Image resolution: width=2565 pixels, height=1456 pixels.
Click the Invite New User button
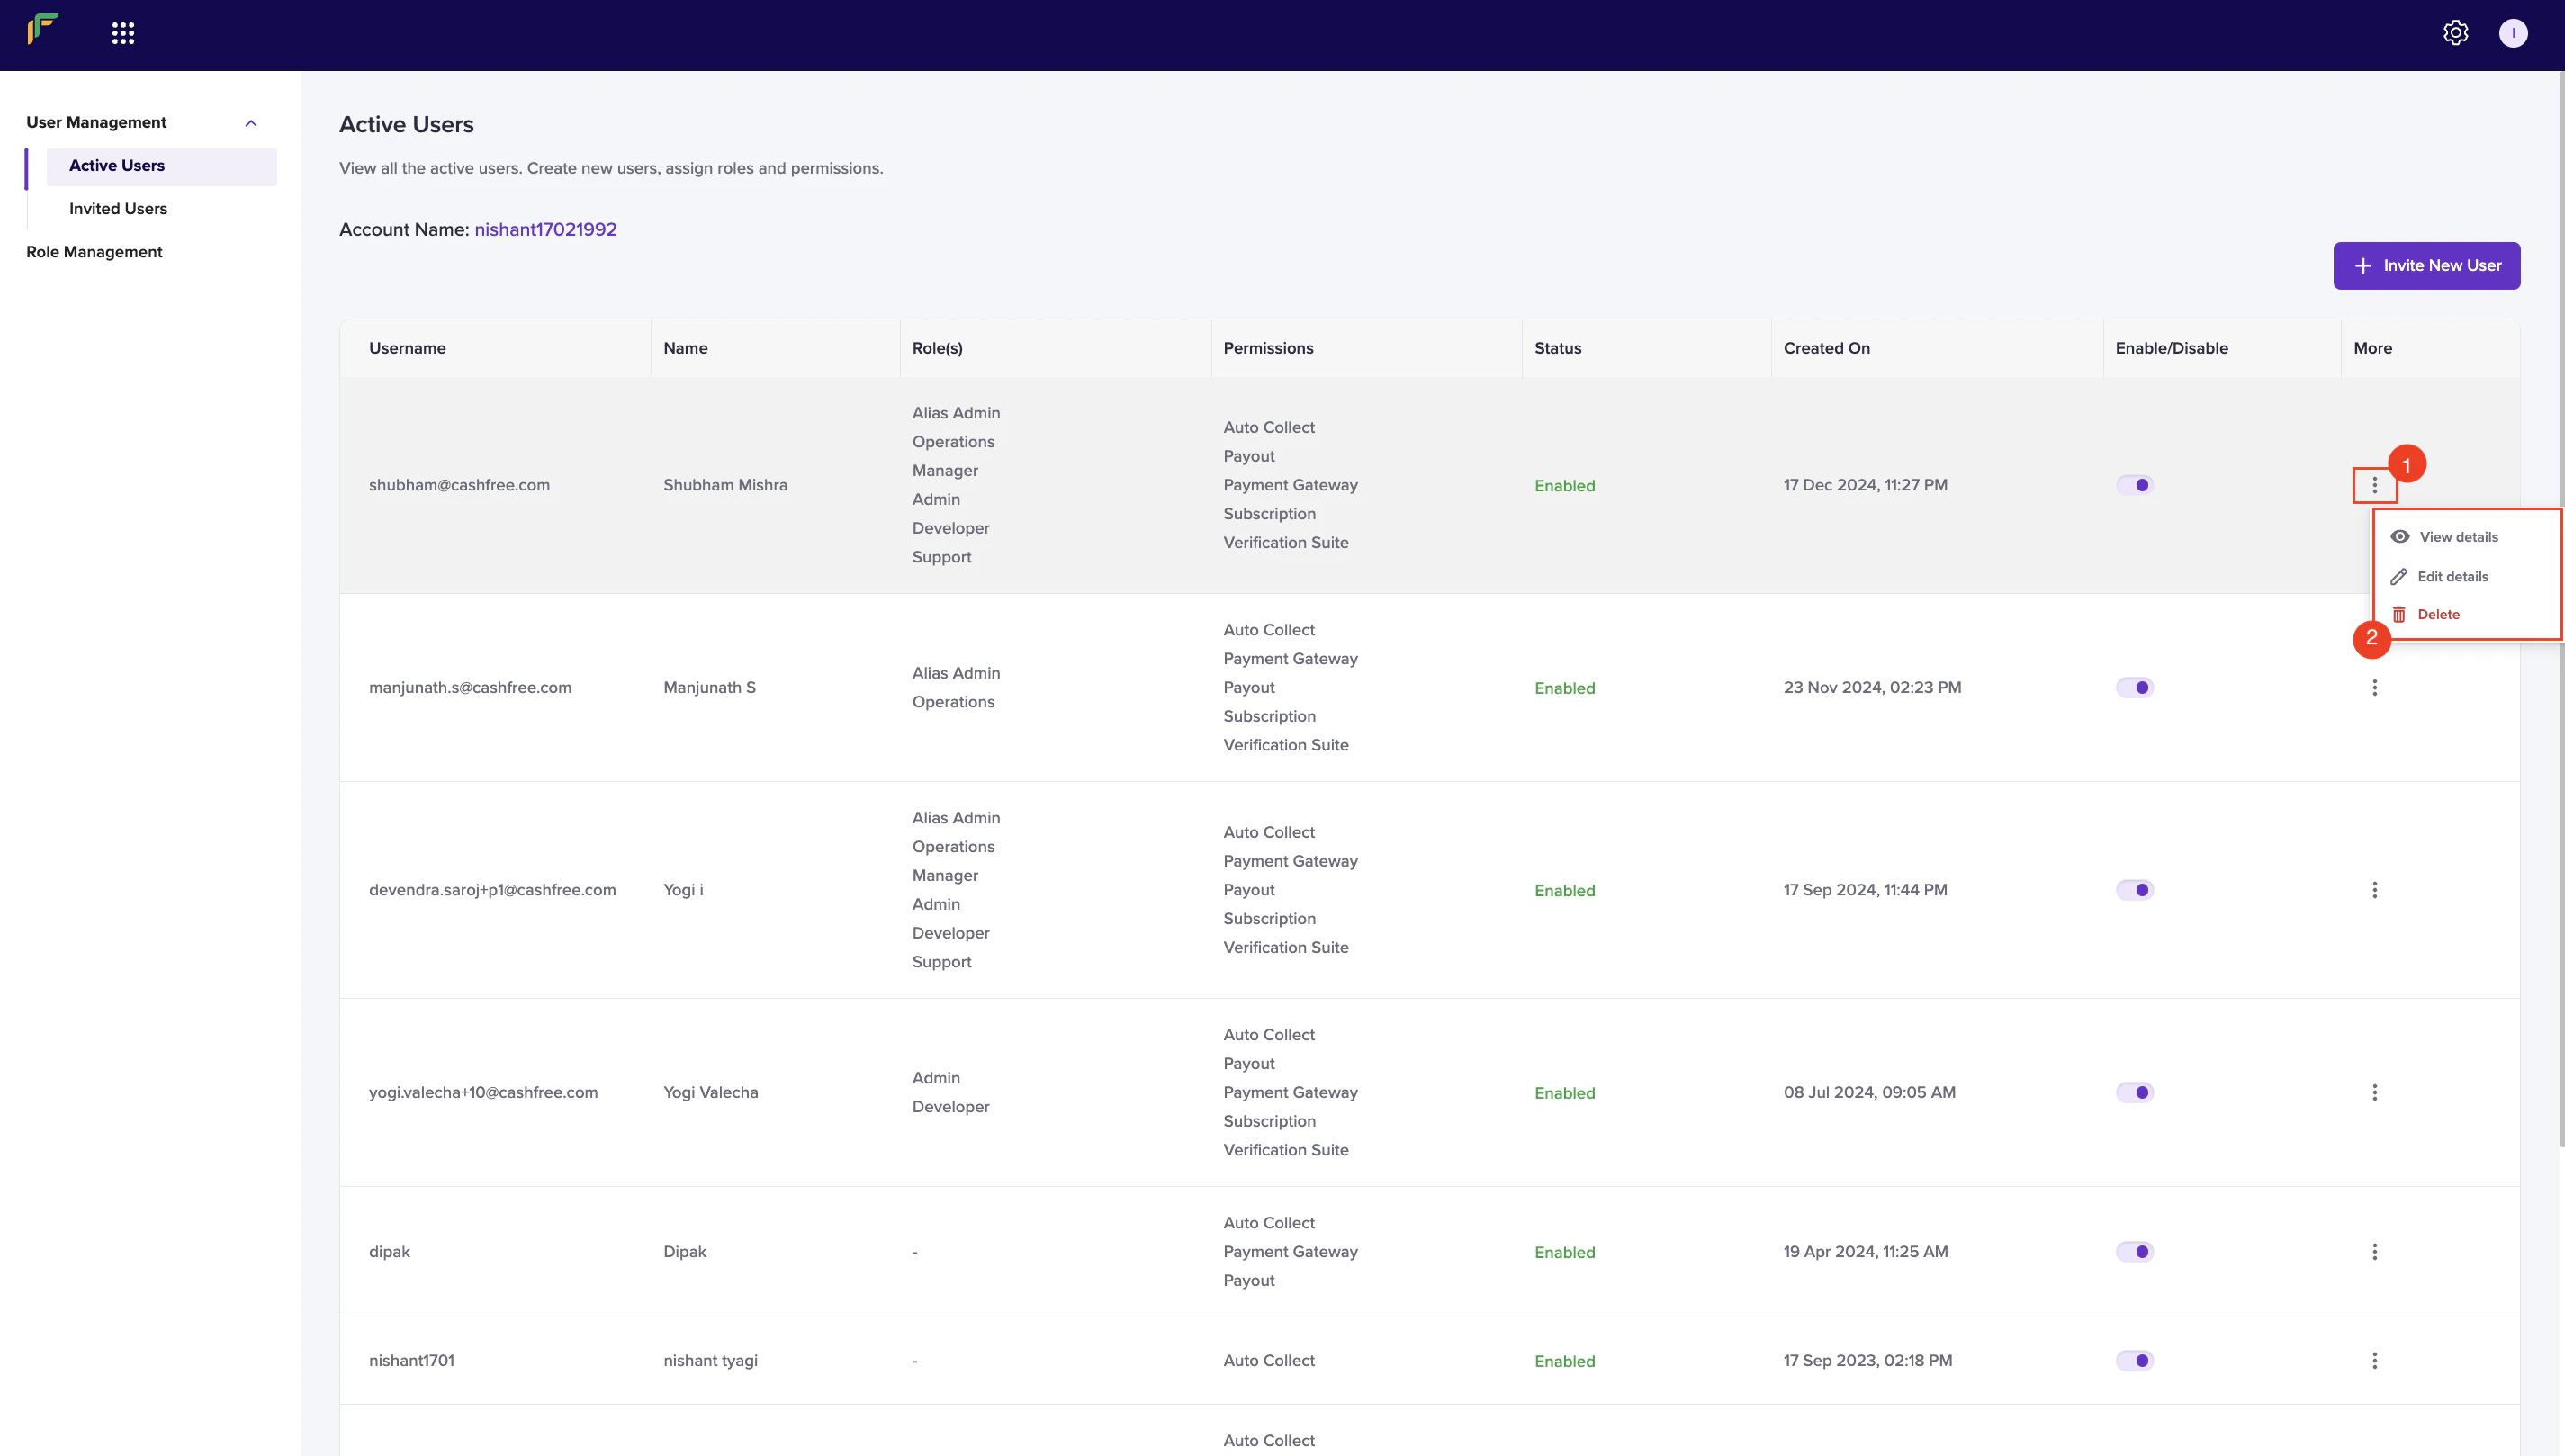click(2426, 266)
